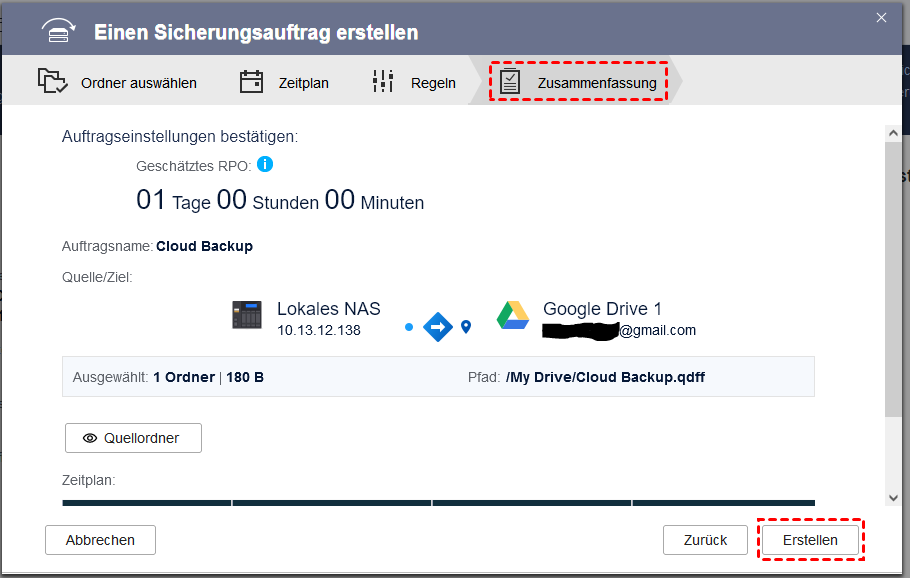This screenshot has width=910, height=578.
Task: Go to Ordner auswählen step
Action: (x=117, y=82)
